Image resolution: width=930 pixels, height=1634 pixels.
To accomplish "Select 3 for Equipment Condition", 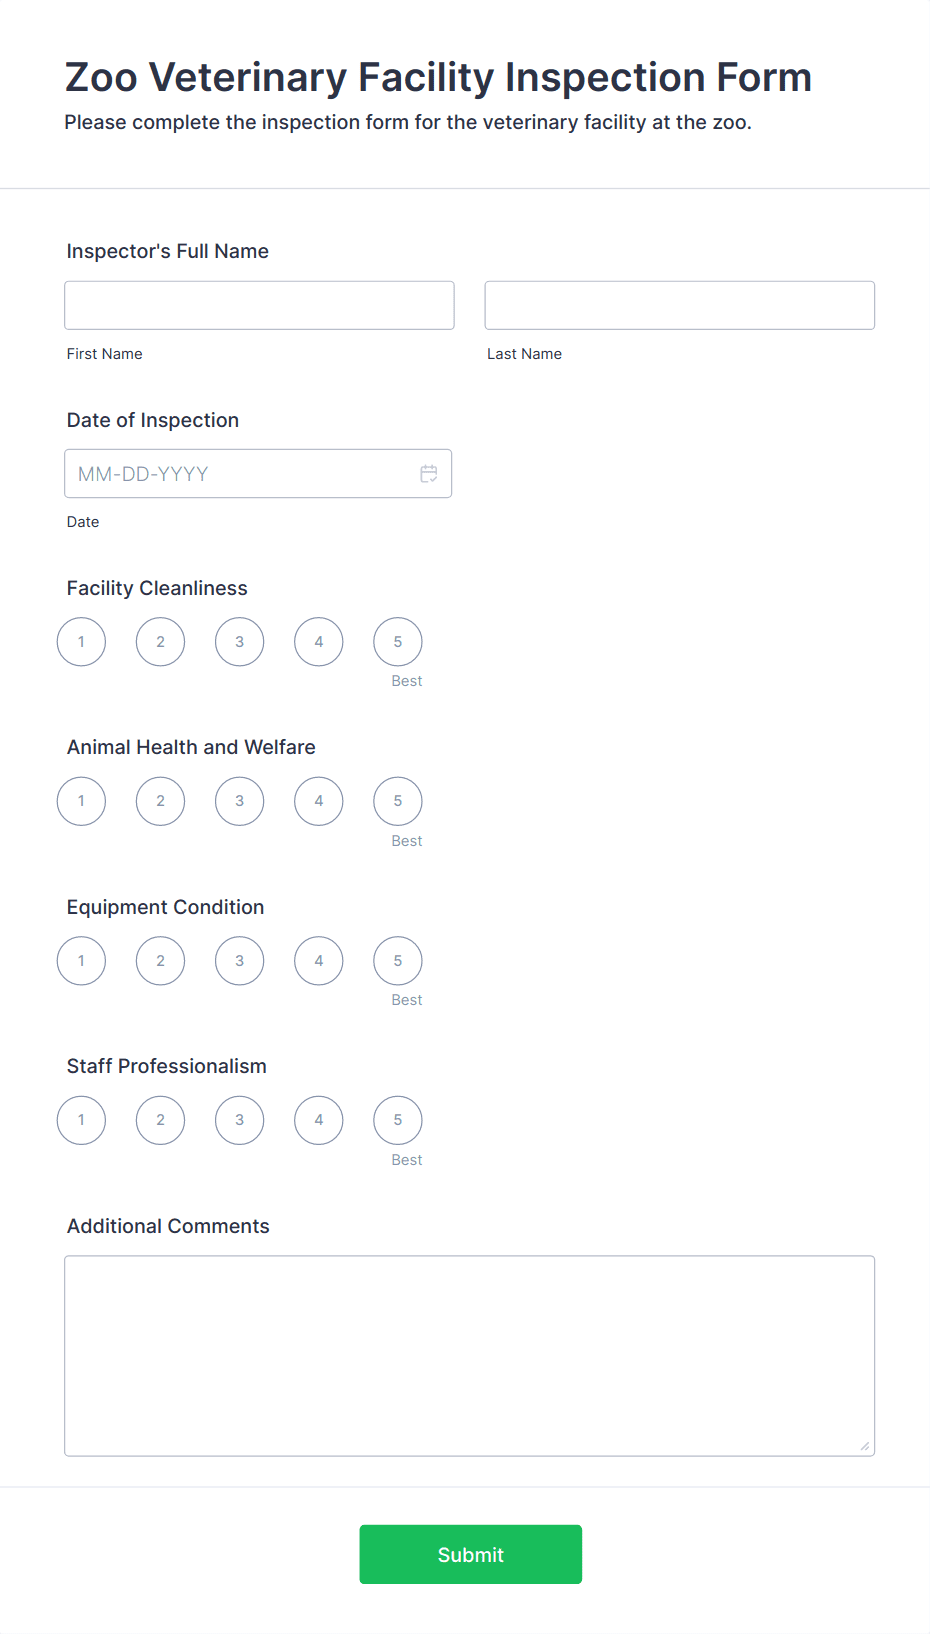I will tap(240, 961).
